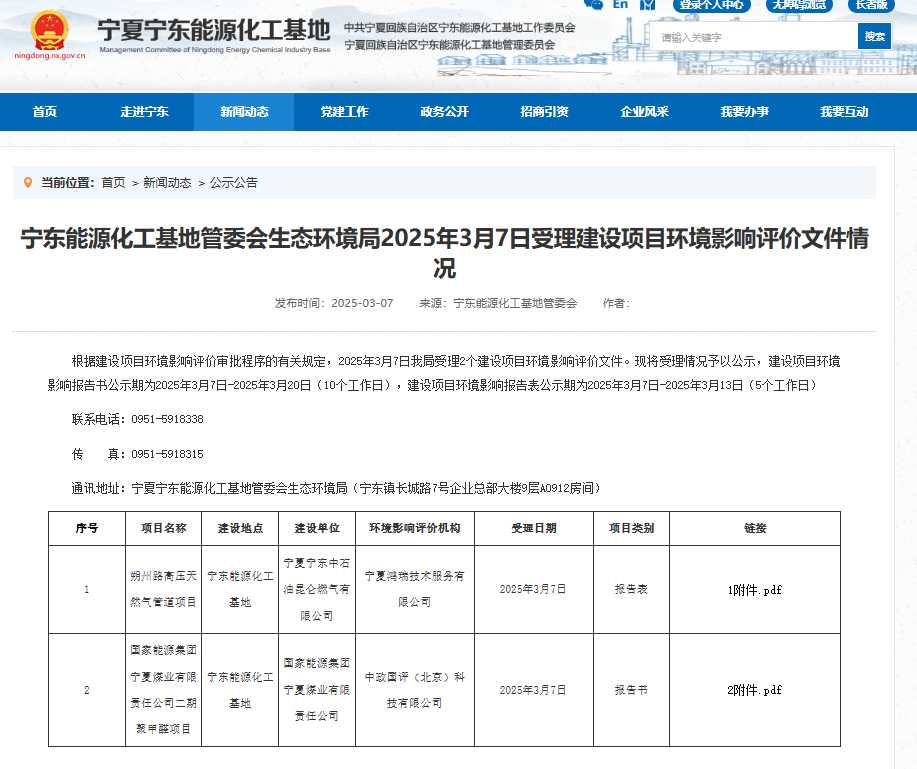Screen dimensions: 917x769
Task: Click the 2025年3月7日 date in row 2
Action: [x=533, y=690]
